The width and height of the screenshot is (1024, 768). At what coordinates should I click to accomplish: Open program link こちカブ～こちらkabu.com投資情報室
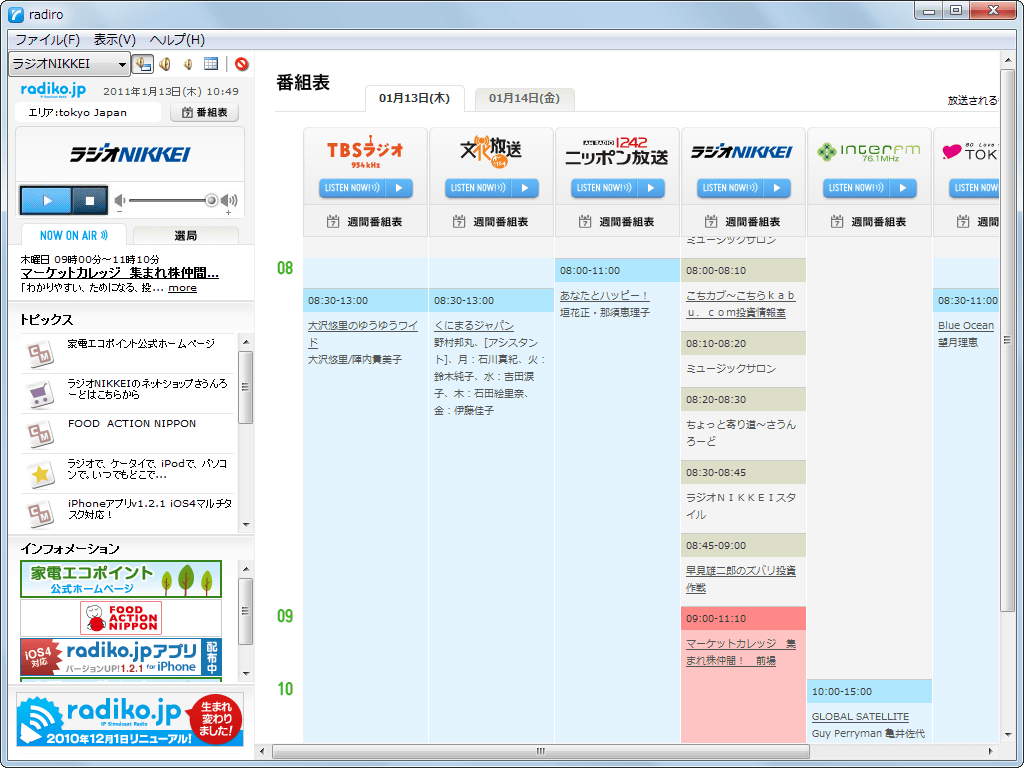[x=741, y=304]
